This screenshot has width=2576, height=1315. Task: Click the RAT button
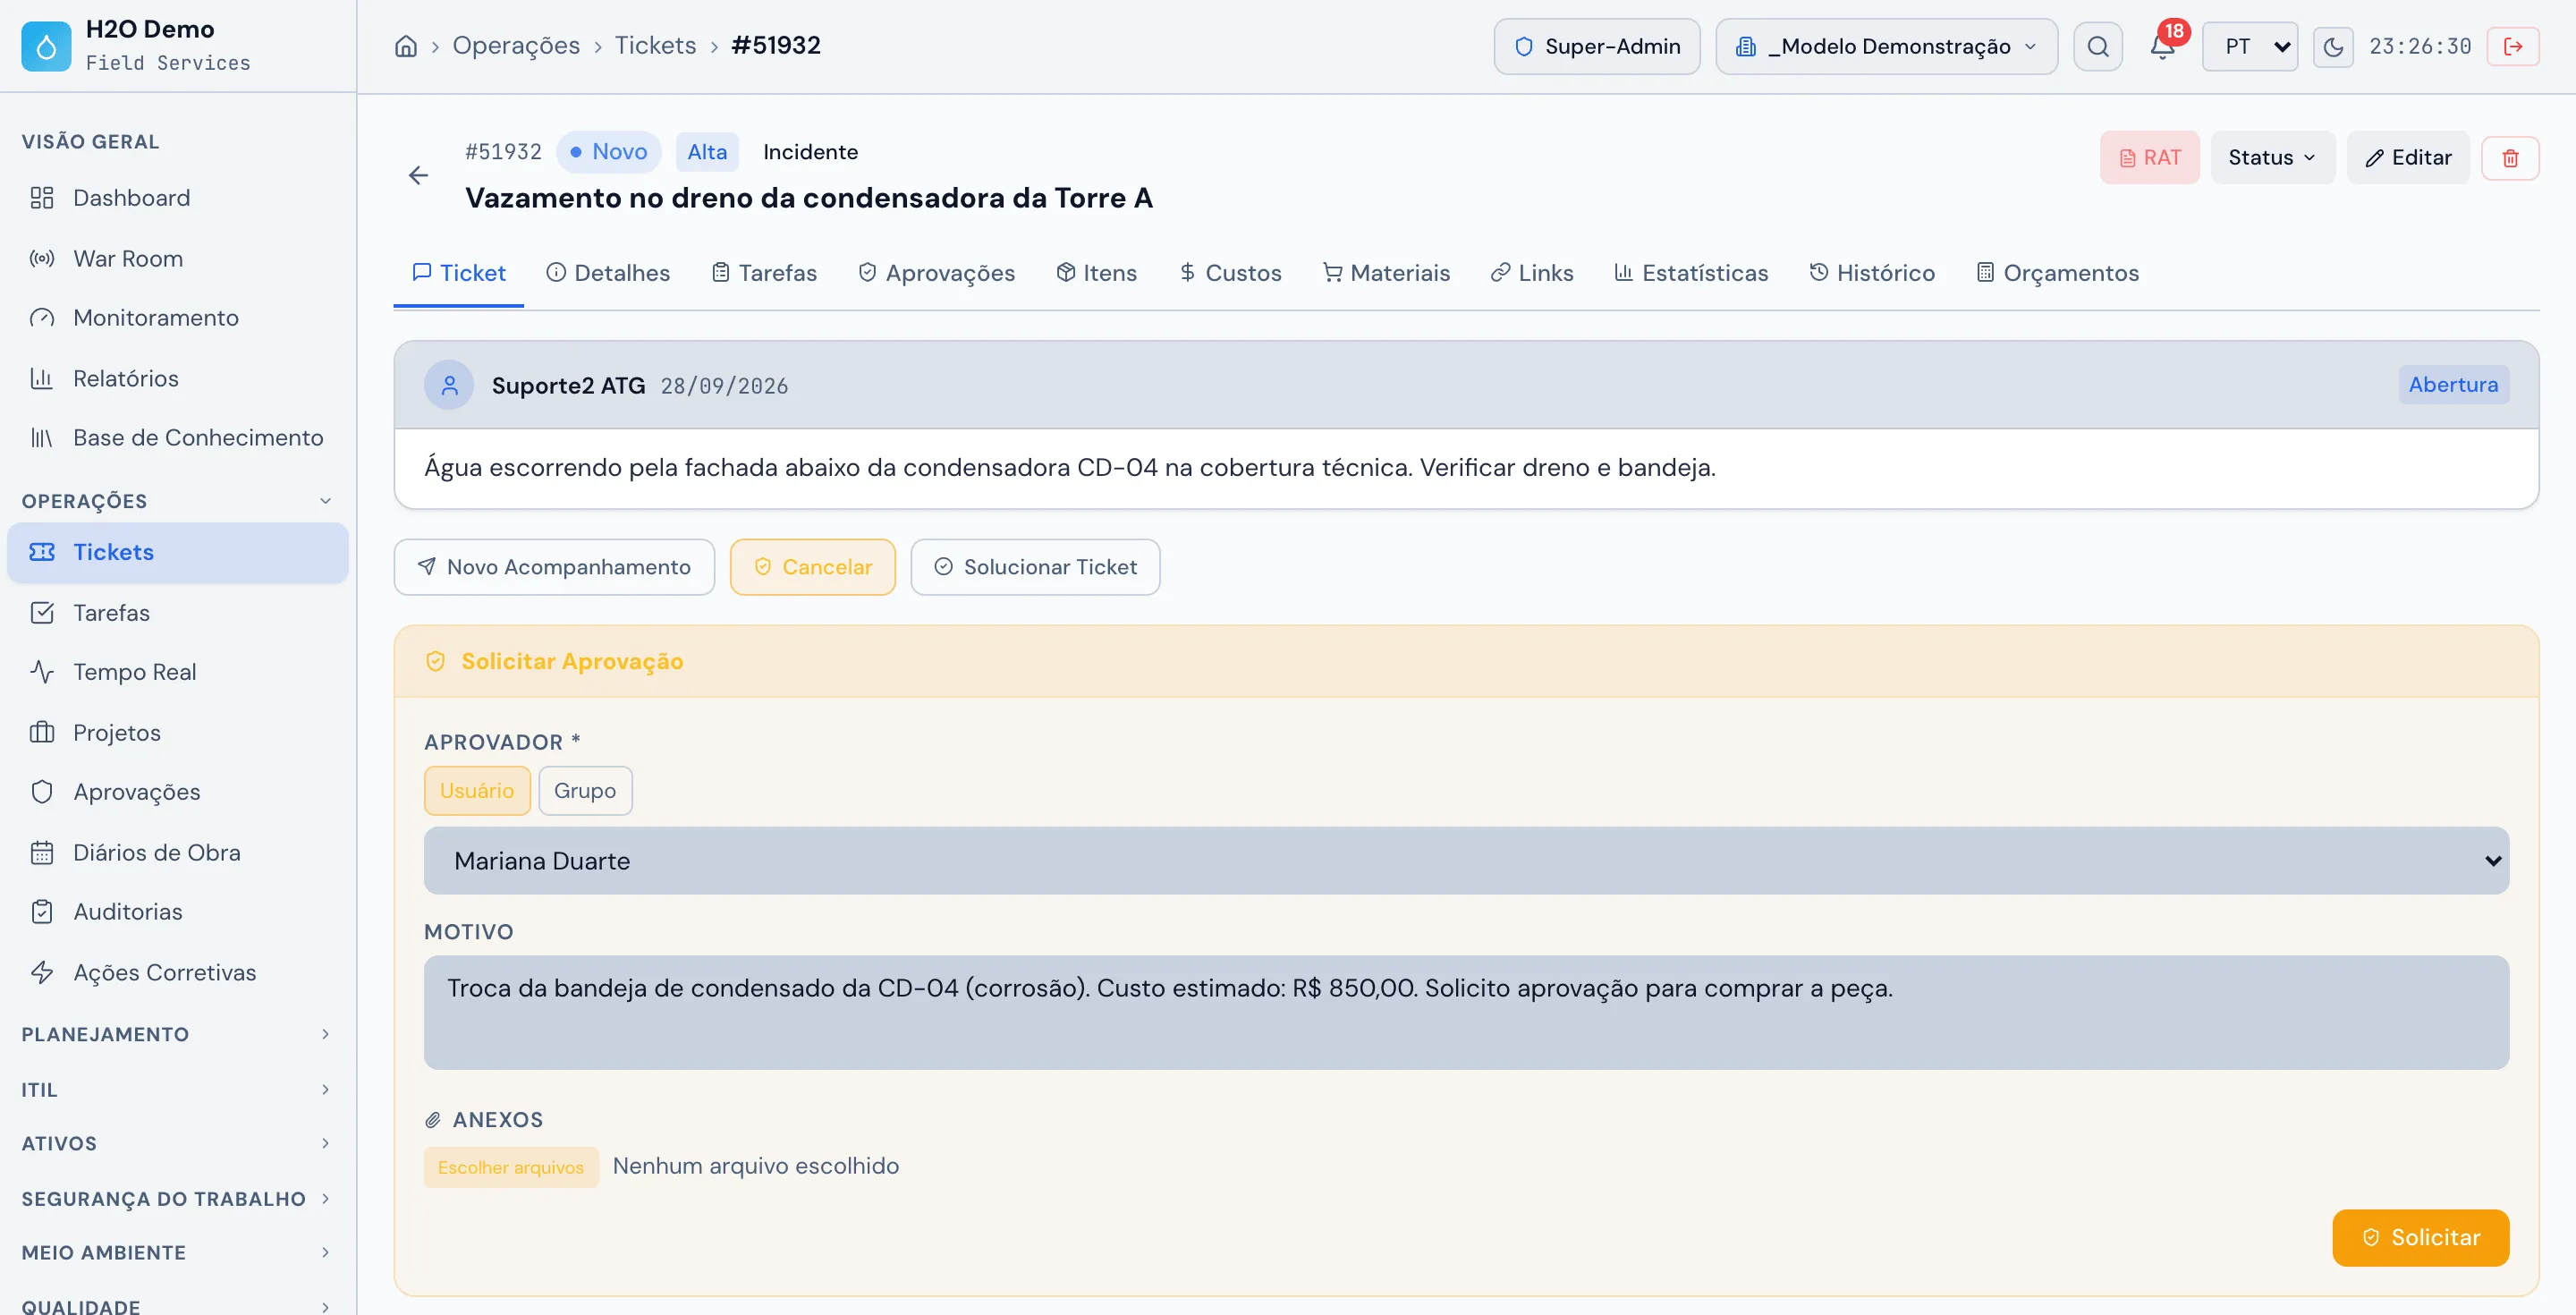(2150, 158)
